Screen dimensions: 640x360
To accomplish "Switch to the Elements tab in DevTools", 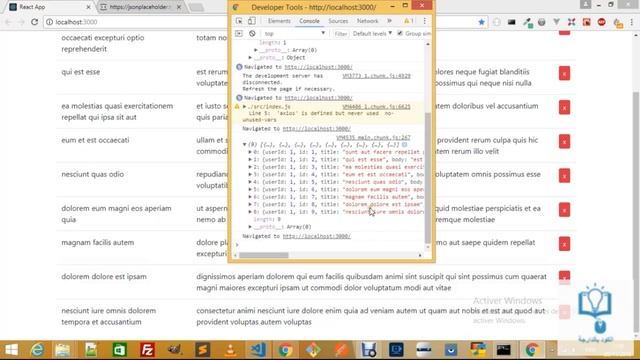I will pos(279,21).
